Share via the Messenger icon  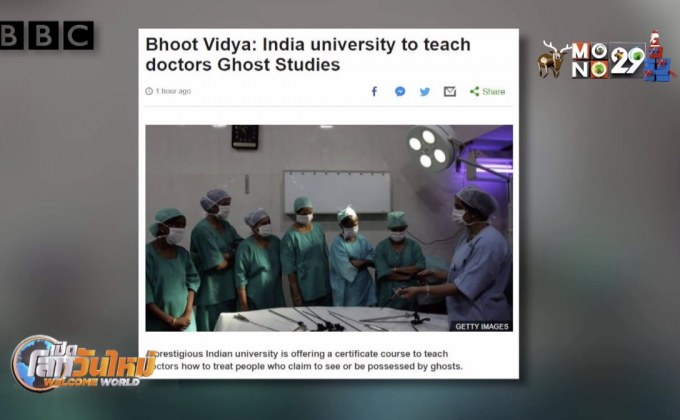point(400,91)
